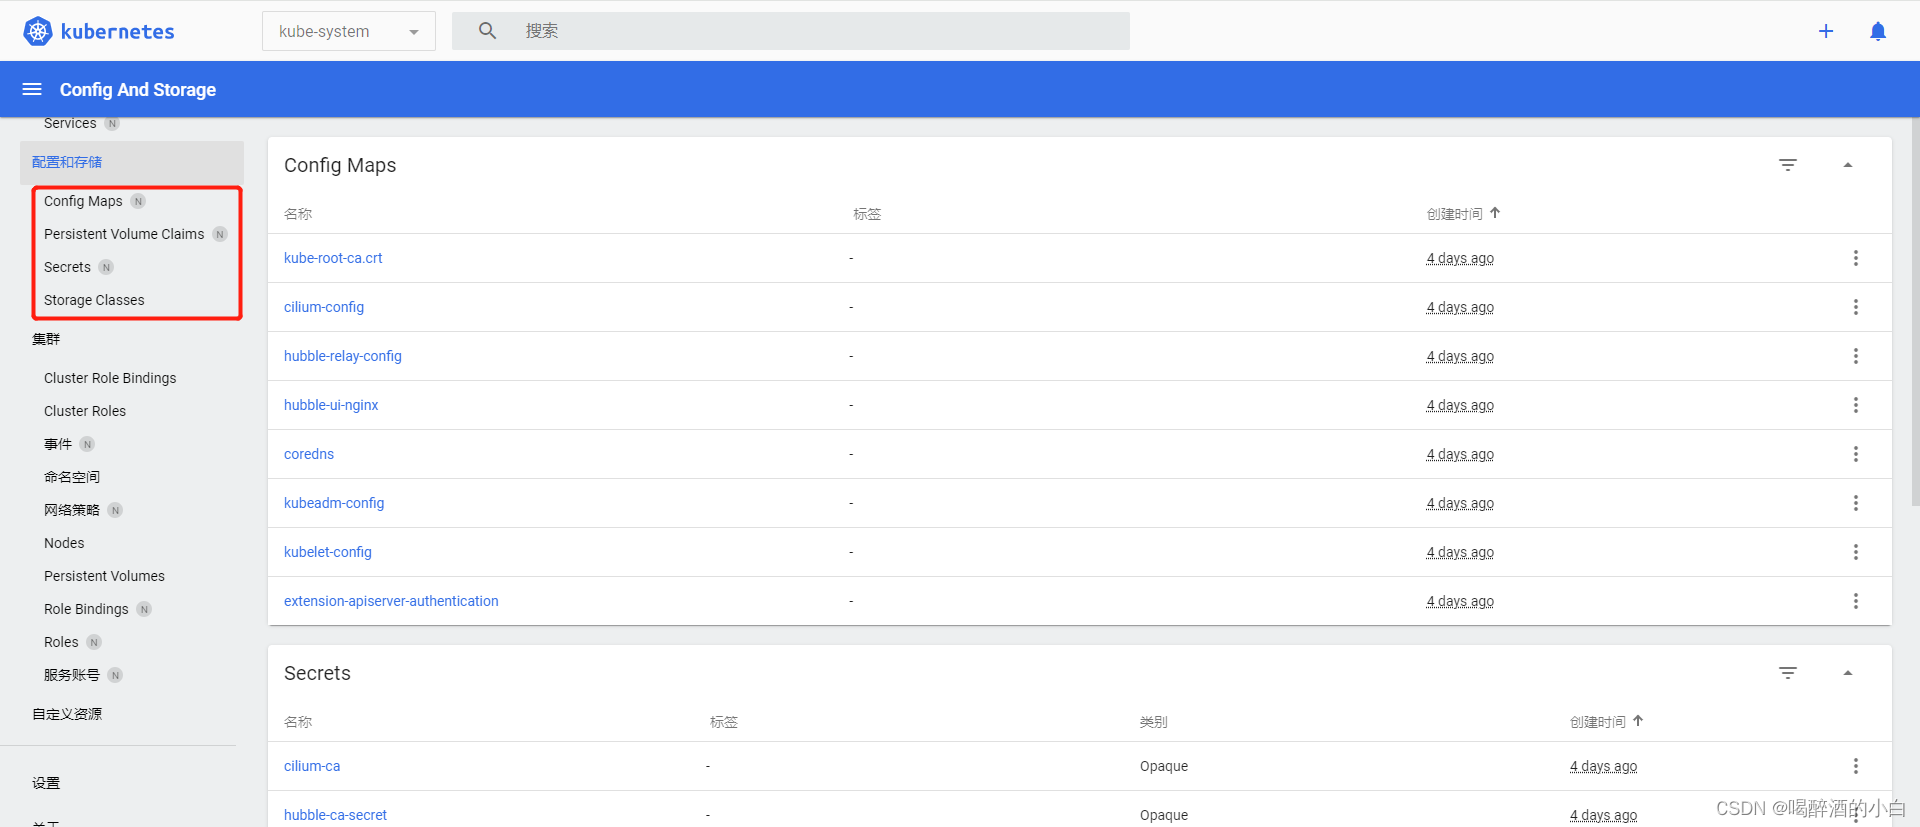Screen dimensions: 1920x827
Task: Open the extension-apiserver-authentication config map
Action: click(391, 601)
